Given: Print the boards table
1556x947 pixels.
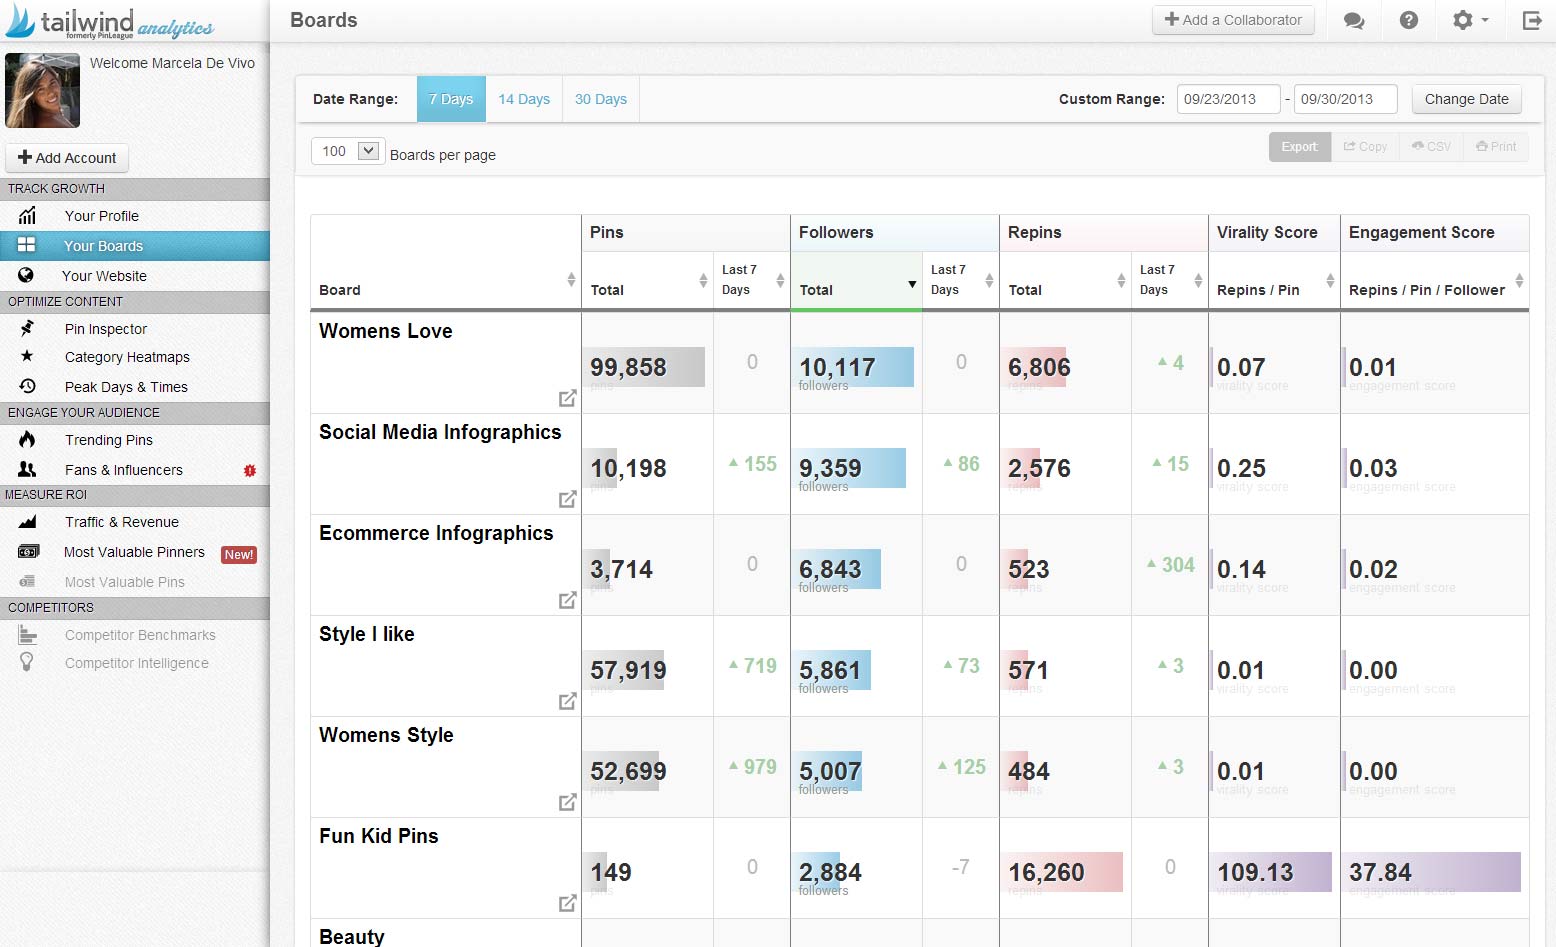Looking at the screenshot, I should (x=1496, y=146).
